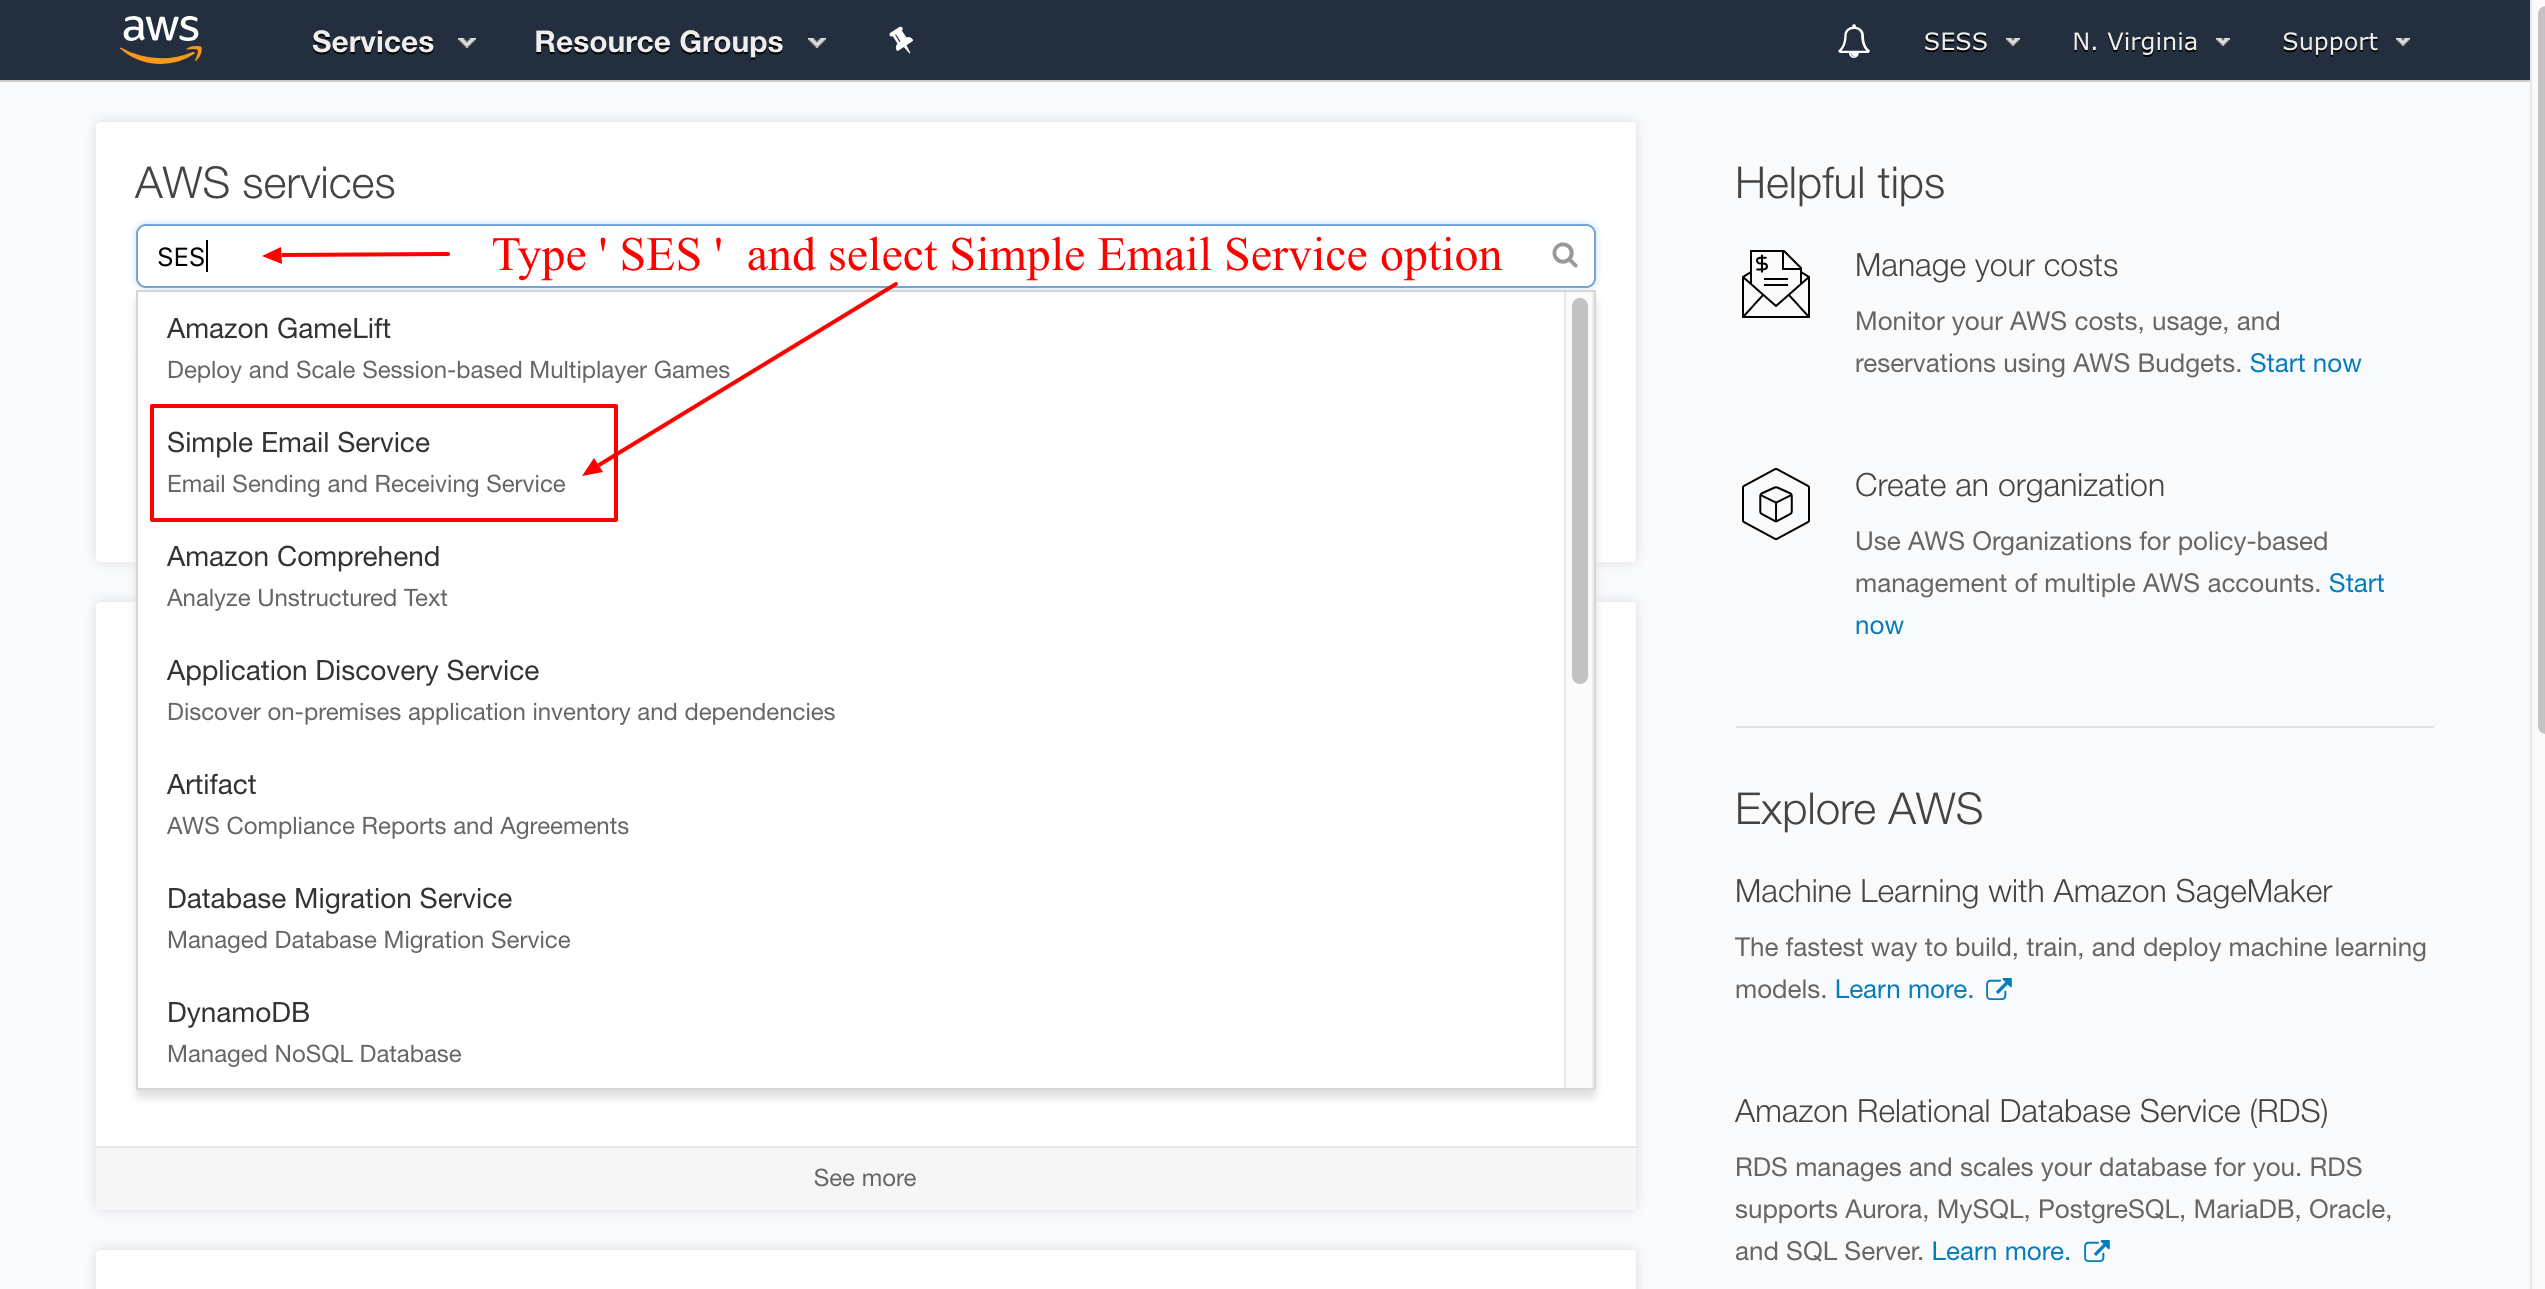Click the SageMaker external link icon
Viewport: 2545px width, 1289px height.
(1998, 989)
